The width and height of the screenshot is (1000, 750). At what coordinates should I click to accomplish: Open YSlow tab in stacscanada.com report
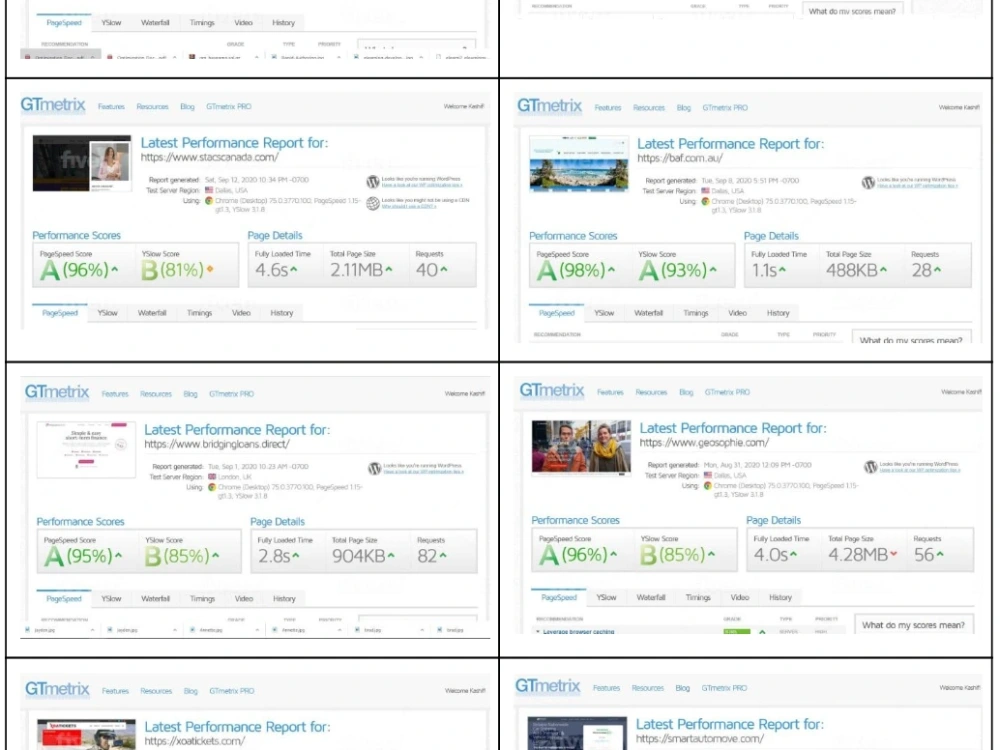click(x=107, y=313)
